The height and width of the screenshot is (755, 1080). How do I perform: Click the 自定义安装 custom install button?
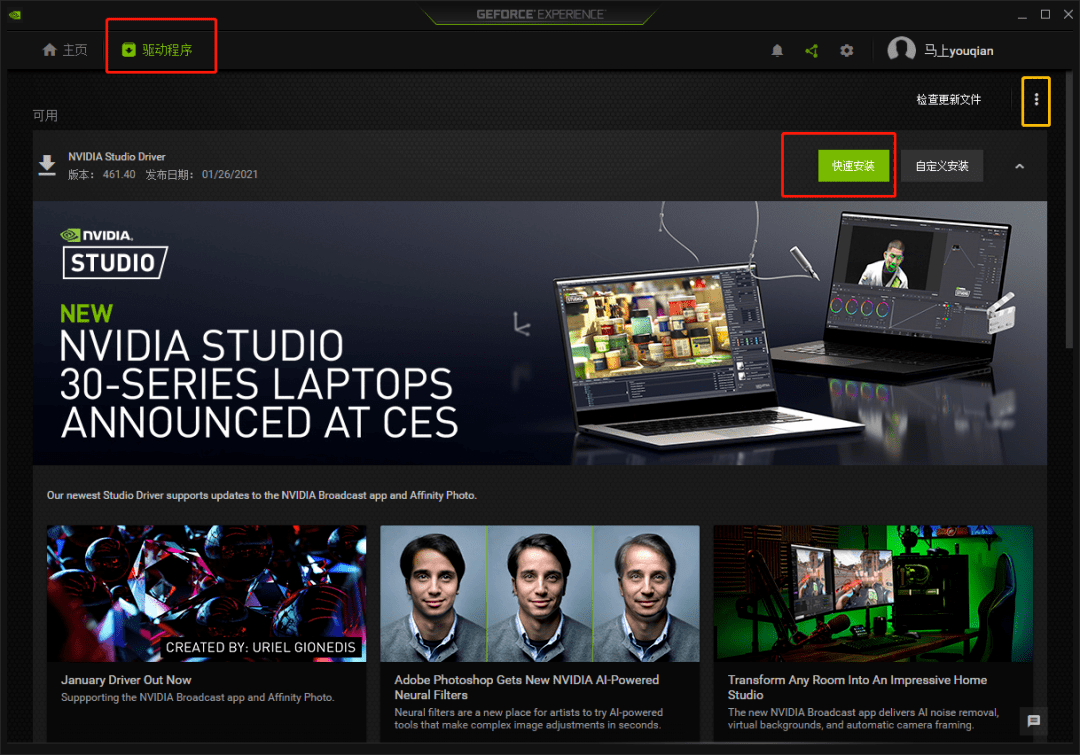click(942, 166)
